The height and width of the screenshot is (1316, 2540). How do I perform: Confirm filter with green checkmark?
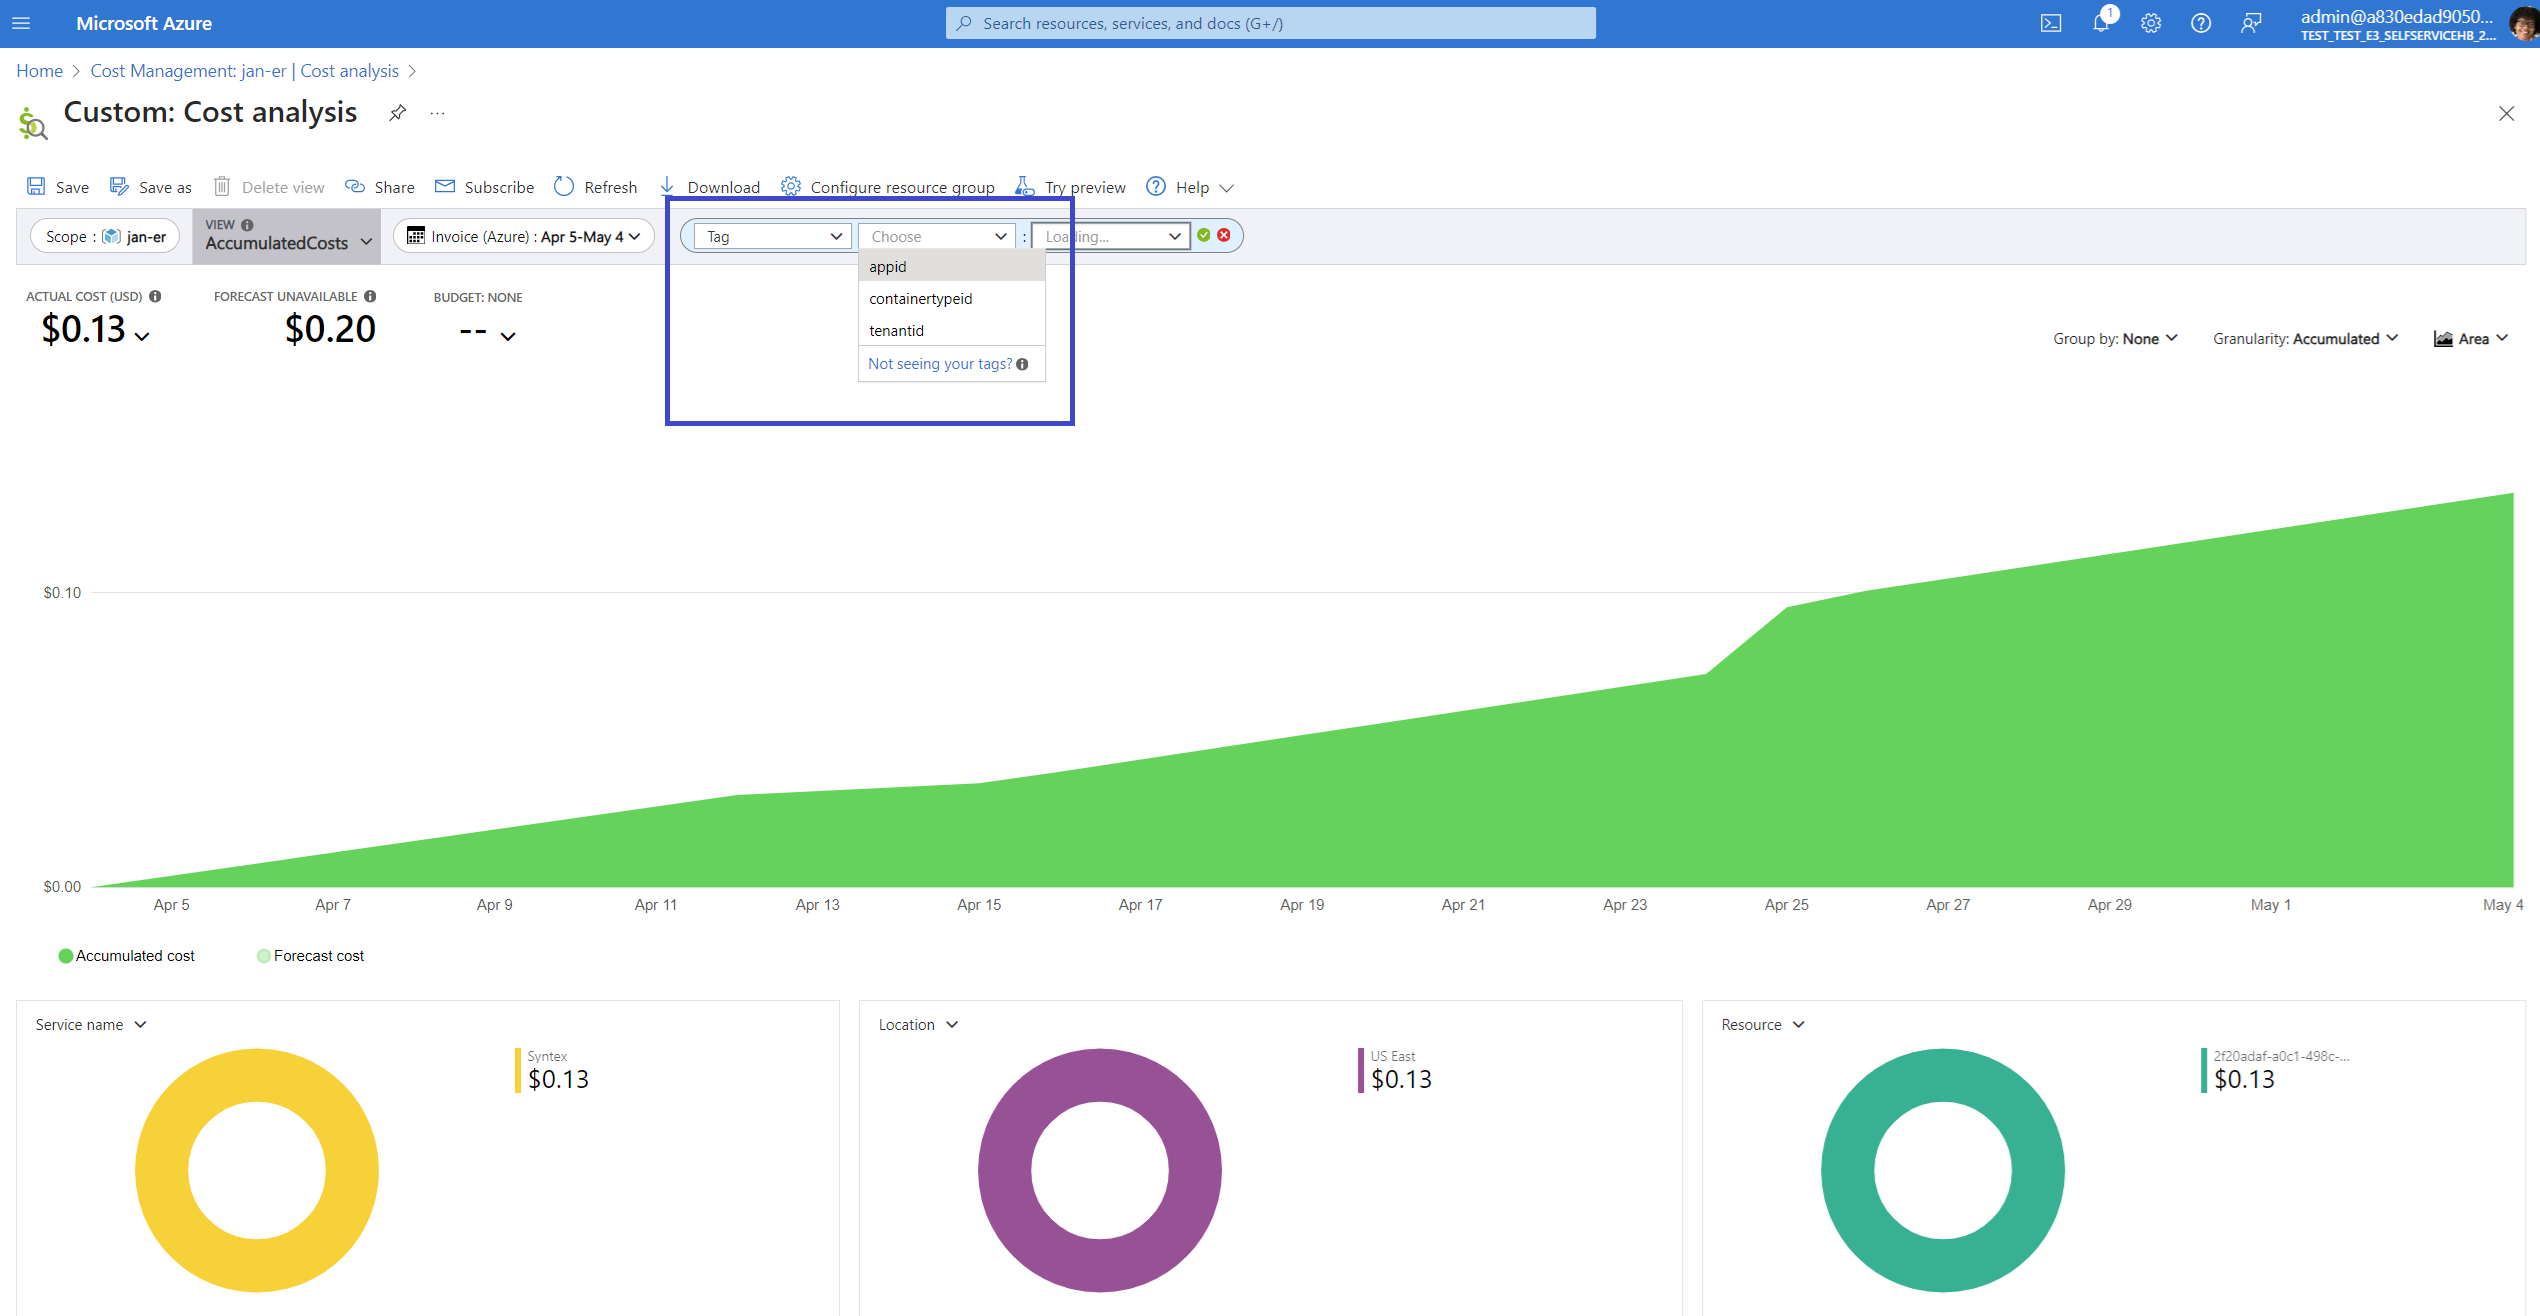(1204, 235)
